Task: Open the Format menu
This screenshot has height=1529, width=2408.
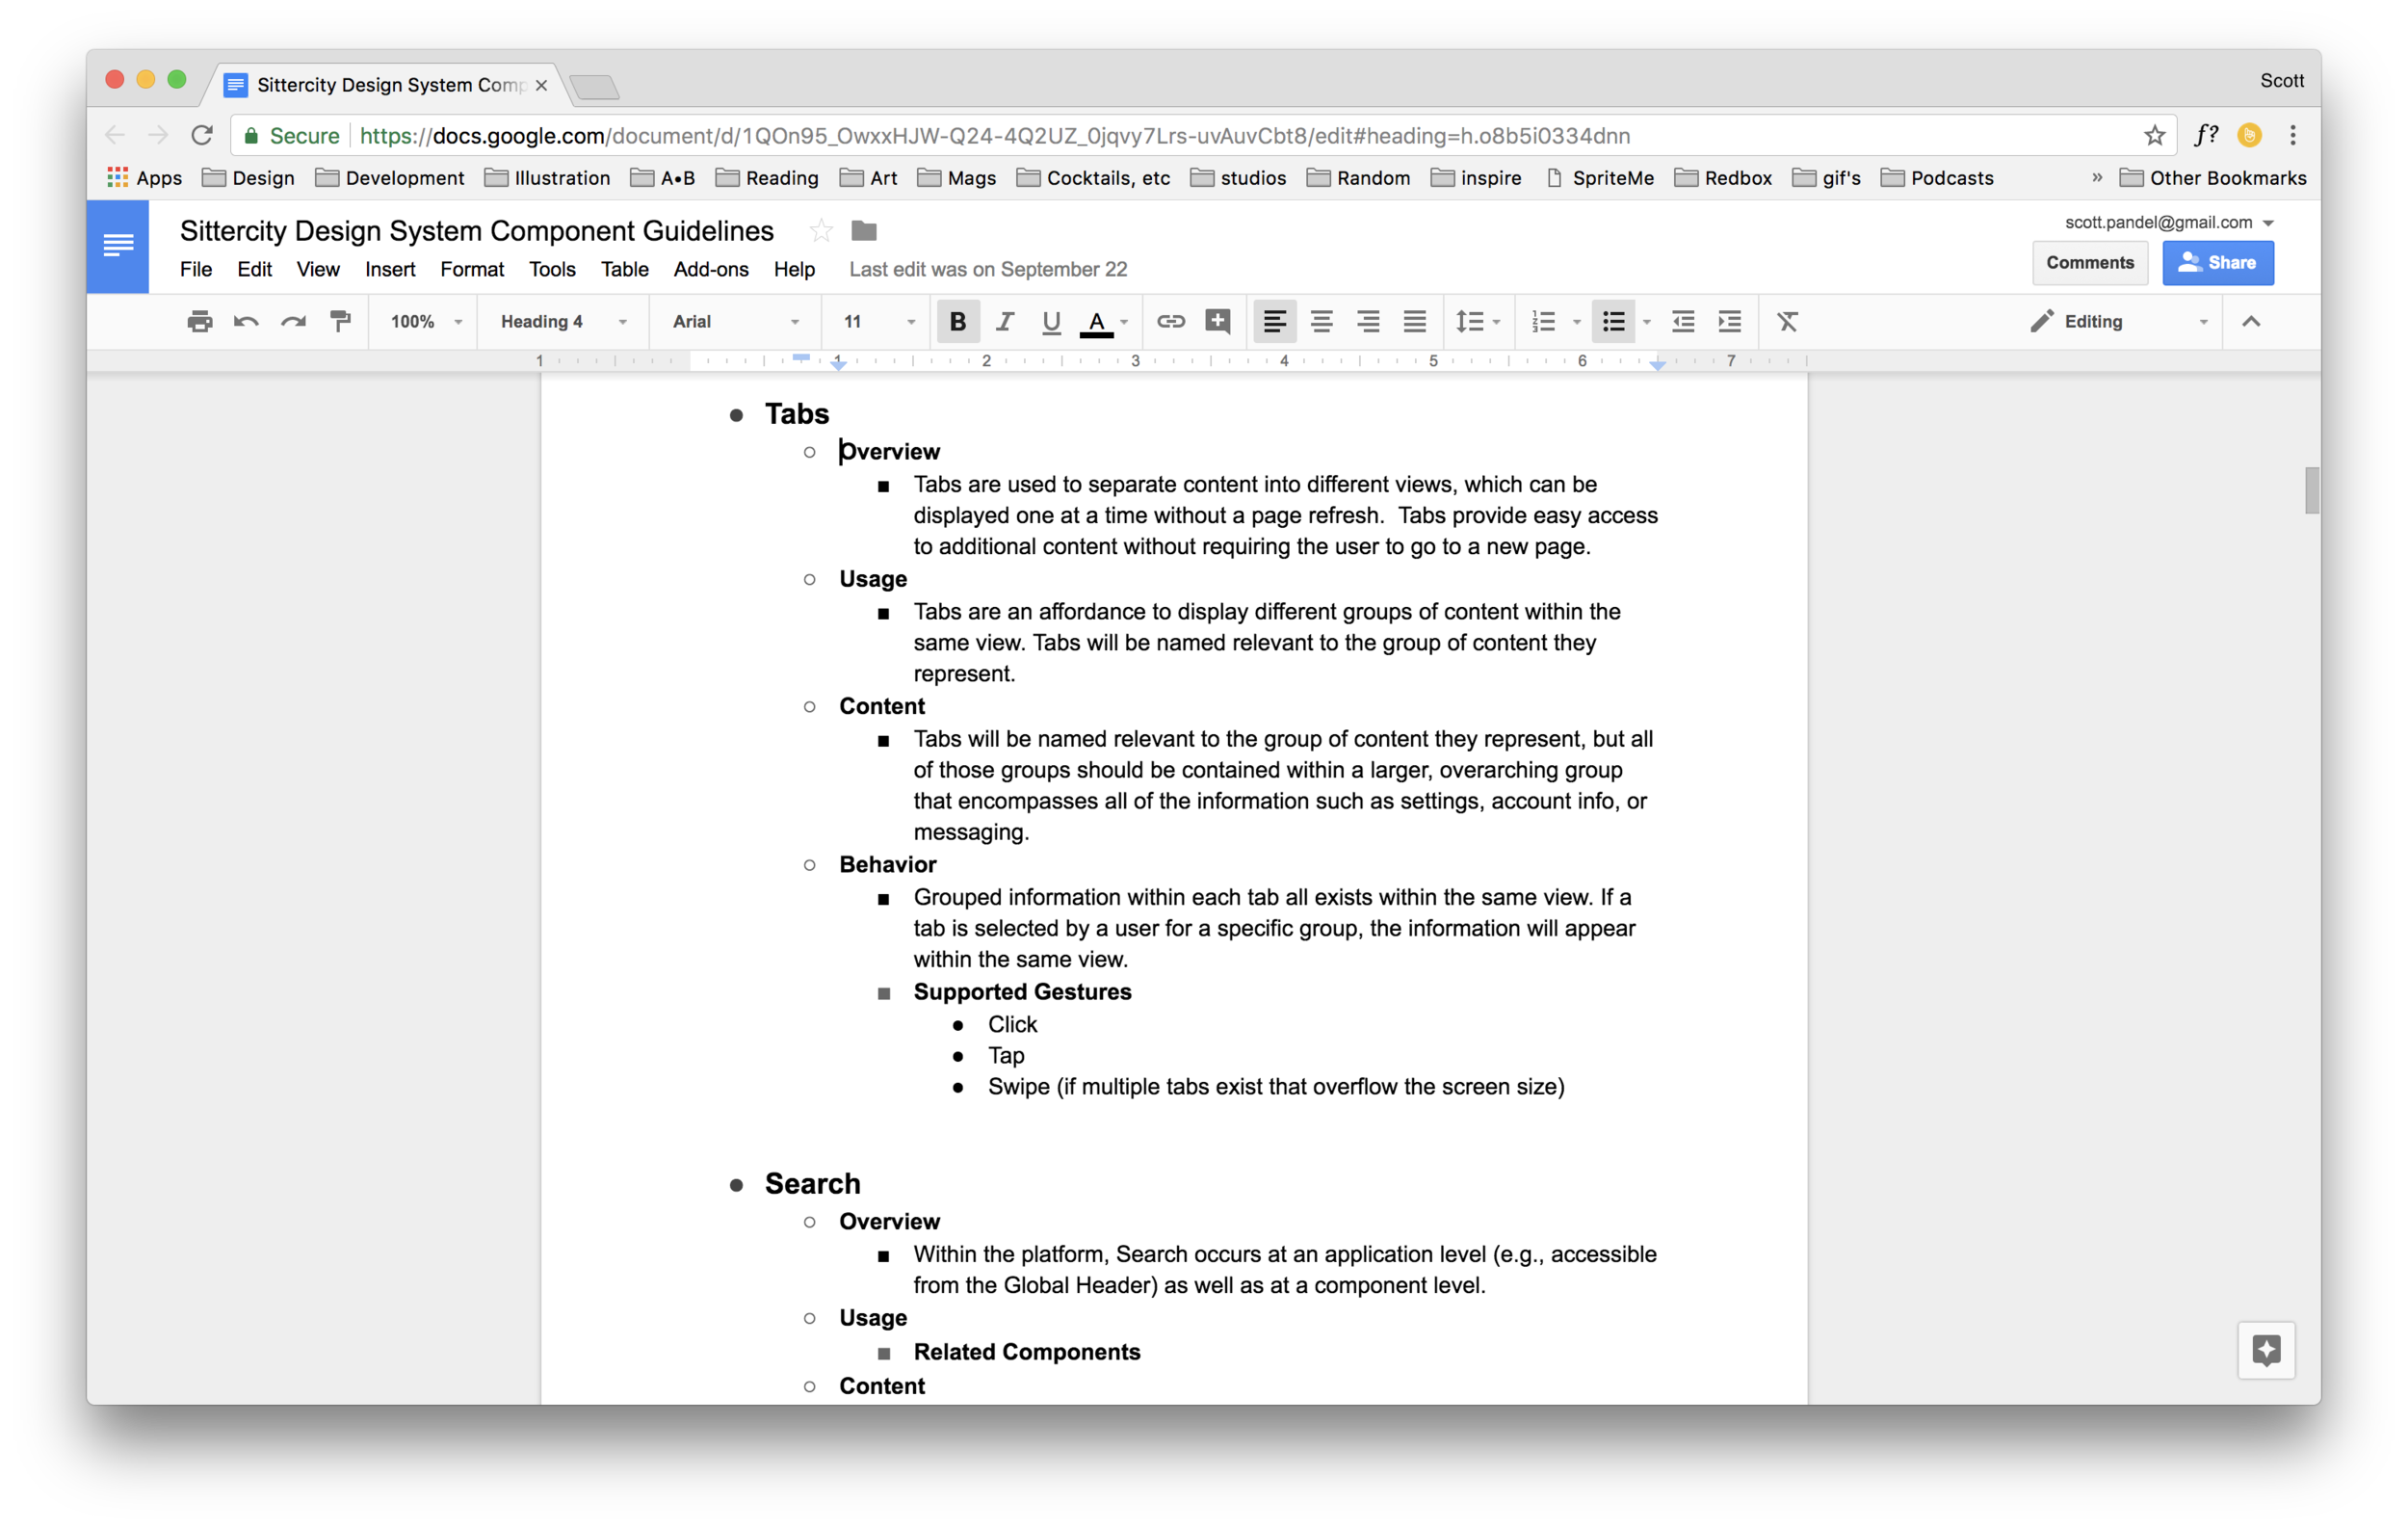Action: click(471, 269)
